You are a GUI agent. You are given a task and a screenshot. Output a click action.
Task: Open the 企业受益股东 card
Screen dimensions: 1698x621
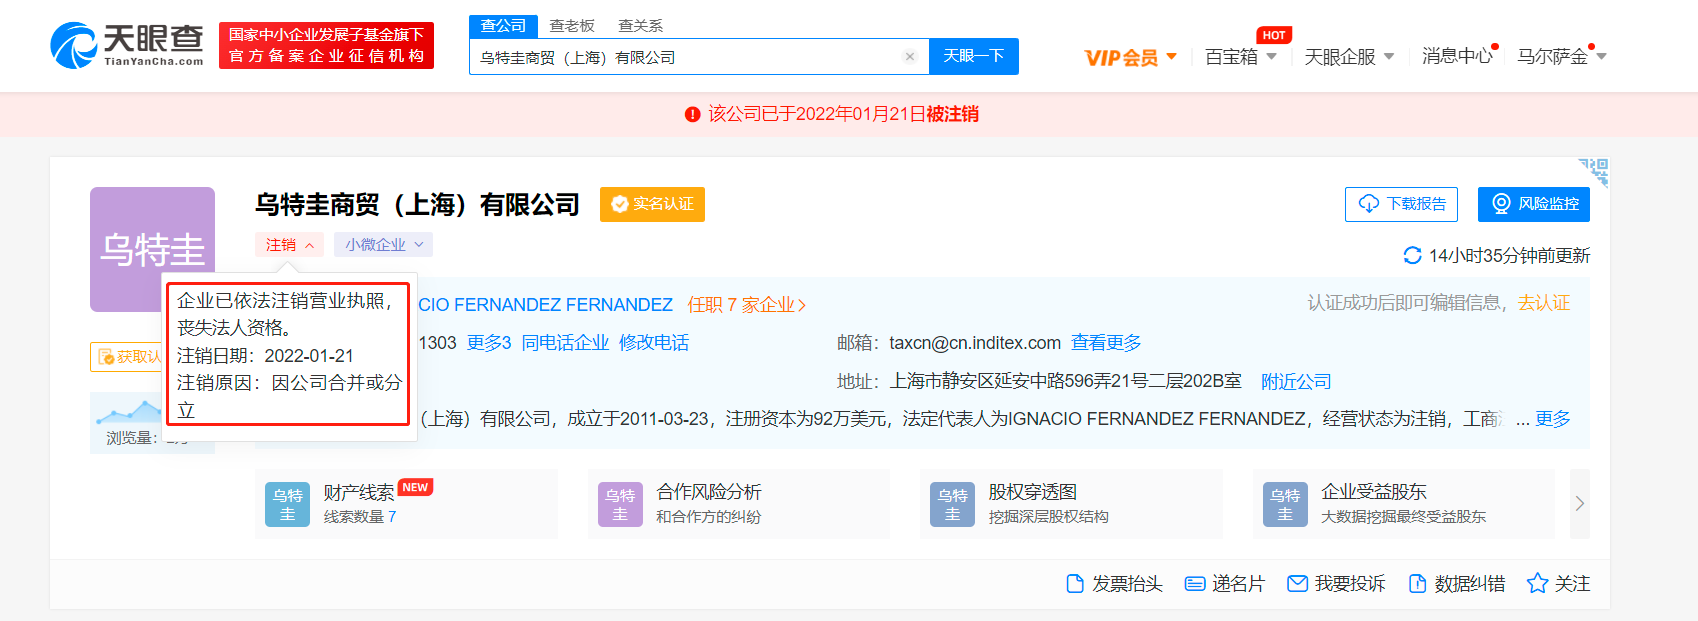pos(1404,504)
